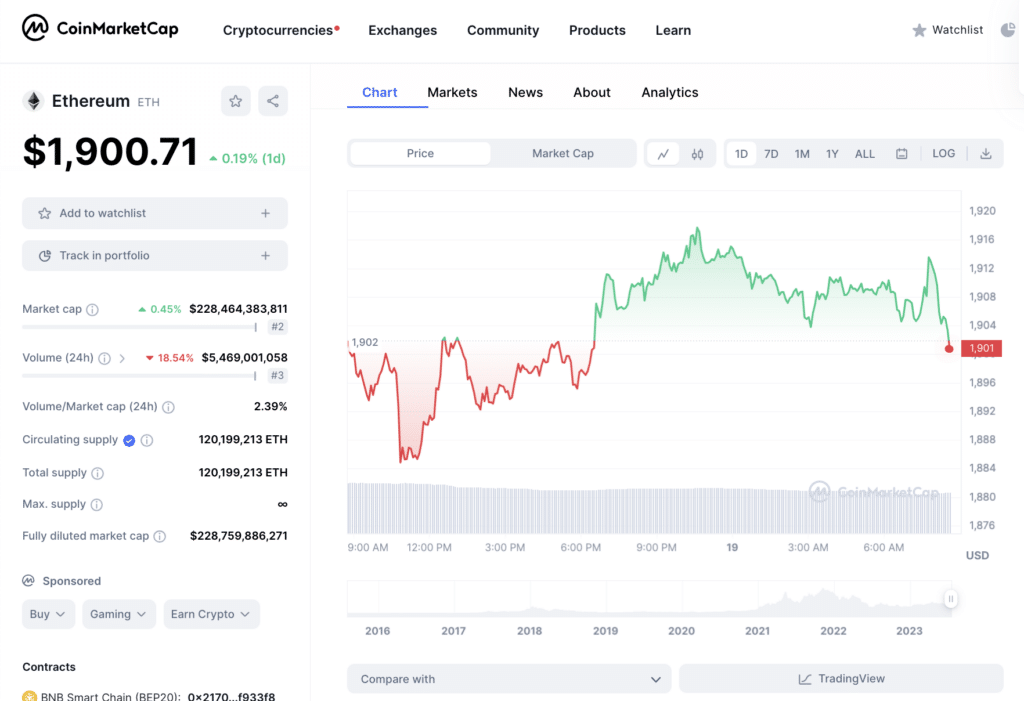Switch to the Analytics tab
The height and width of the screenshot is (701, 1024).
669,93
